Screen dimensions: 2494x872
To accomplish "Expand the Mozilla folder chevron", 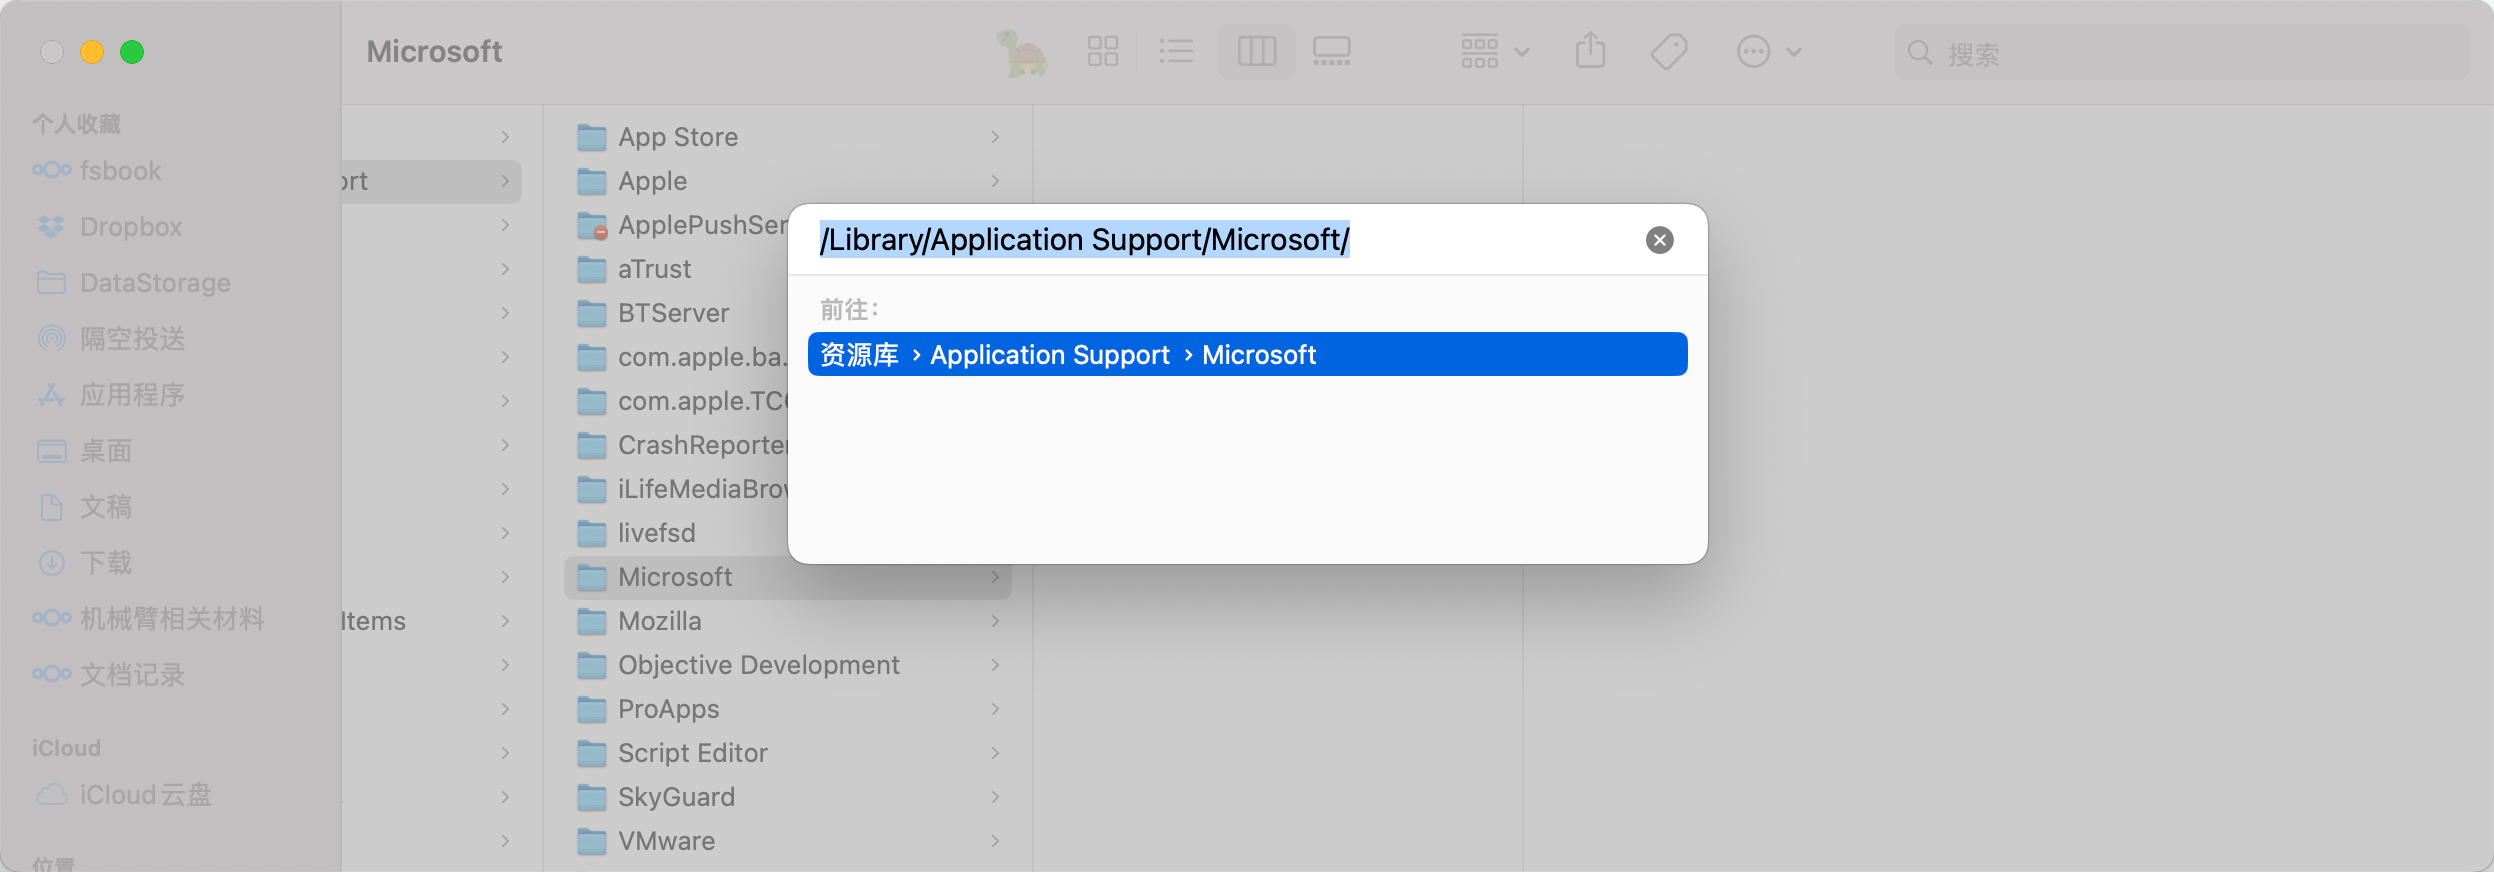I will coord(995,621).
